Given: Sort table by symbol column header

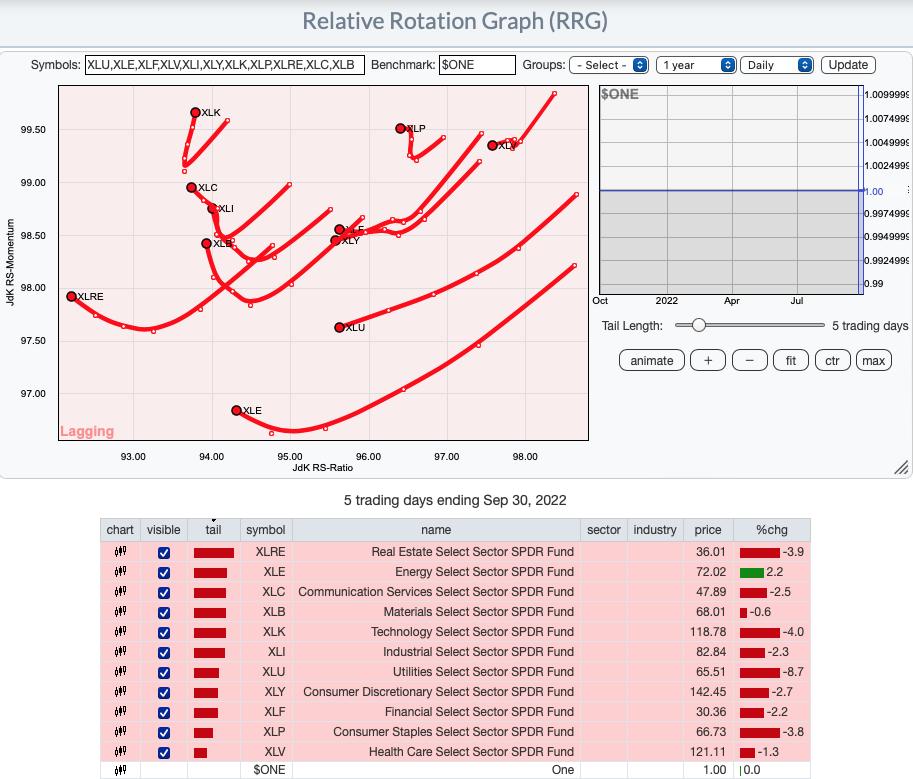Looking at the screenshot, I should [x=265, y=530].
